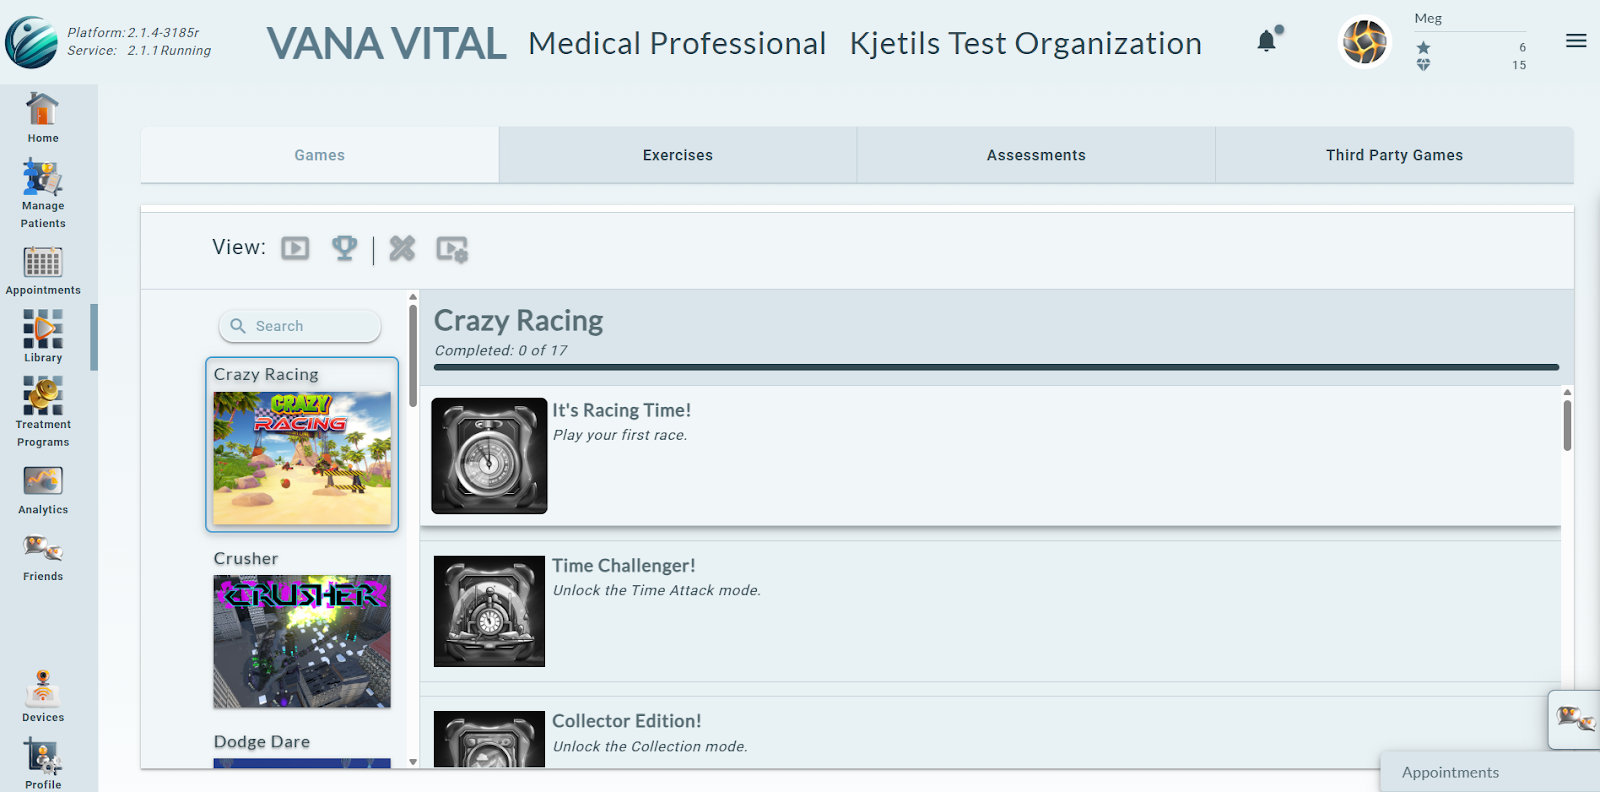Click the Kjetils Test Organization header

pyautogui.click(x=1026, y=43)
